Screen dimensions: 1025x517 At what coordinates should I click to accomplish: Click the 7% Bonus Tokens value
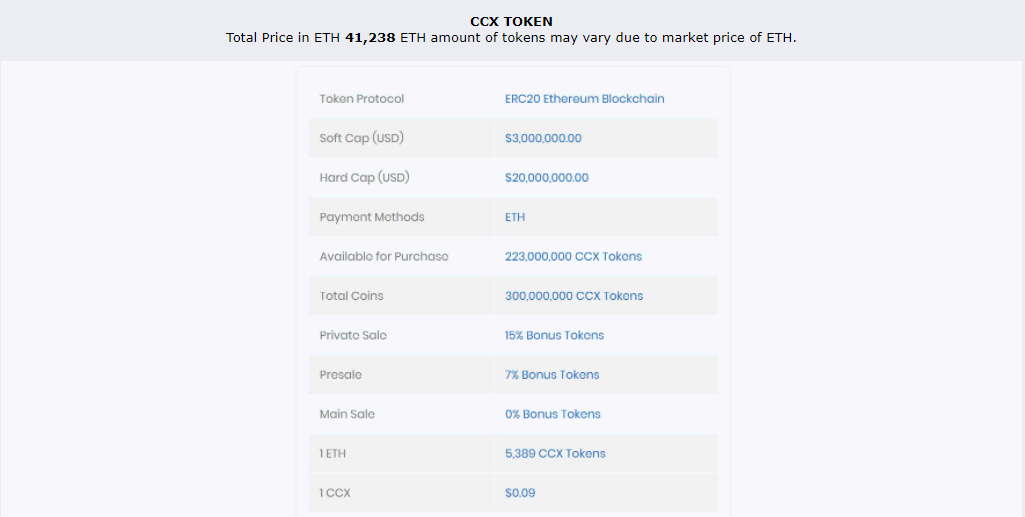coord(552,375)
